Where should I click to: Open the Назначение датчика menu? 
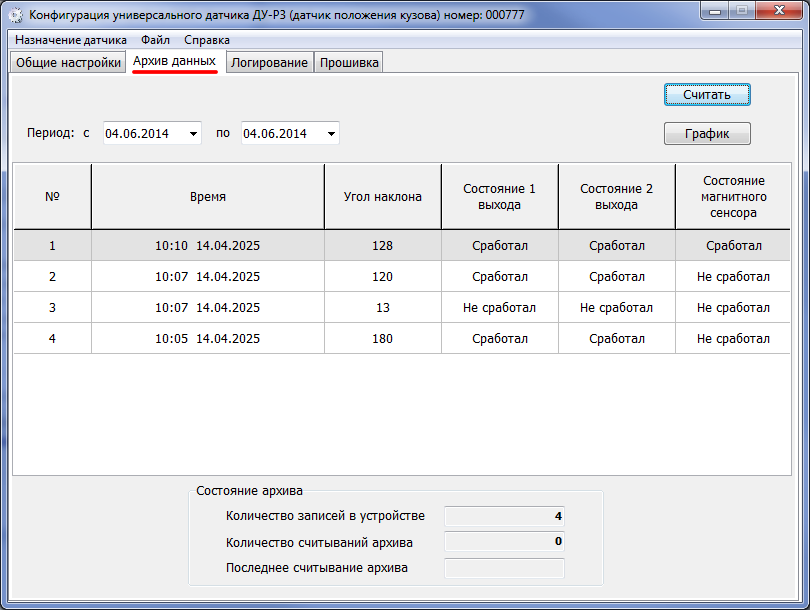point(71,40)
